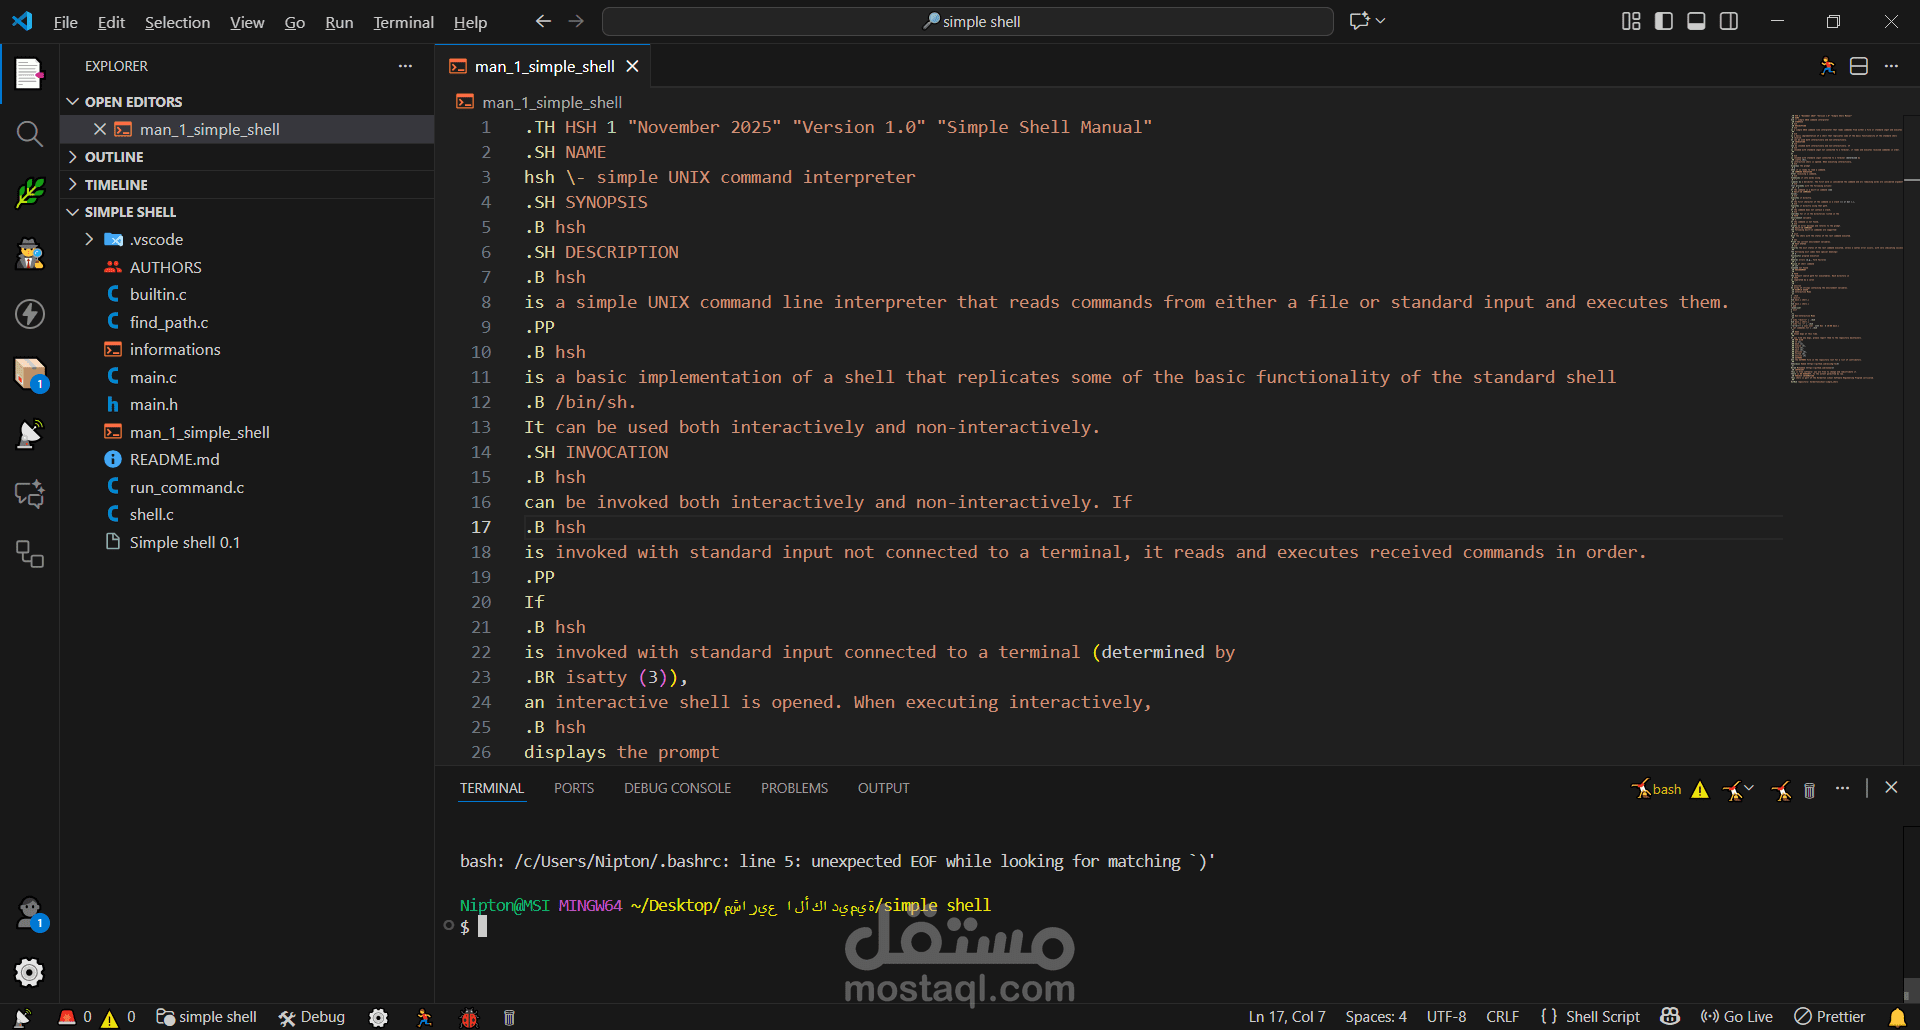Switch to the DEBUG CONSOLE tab

point(677,788)
